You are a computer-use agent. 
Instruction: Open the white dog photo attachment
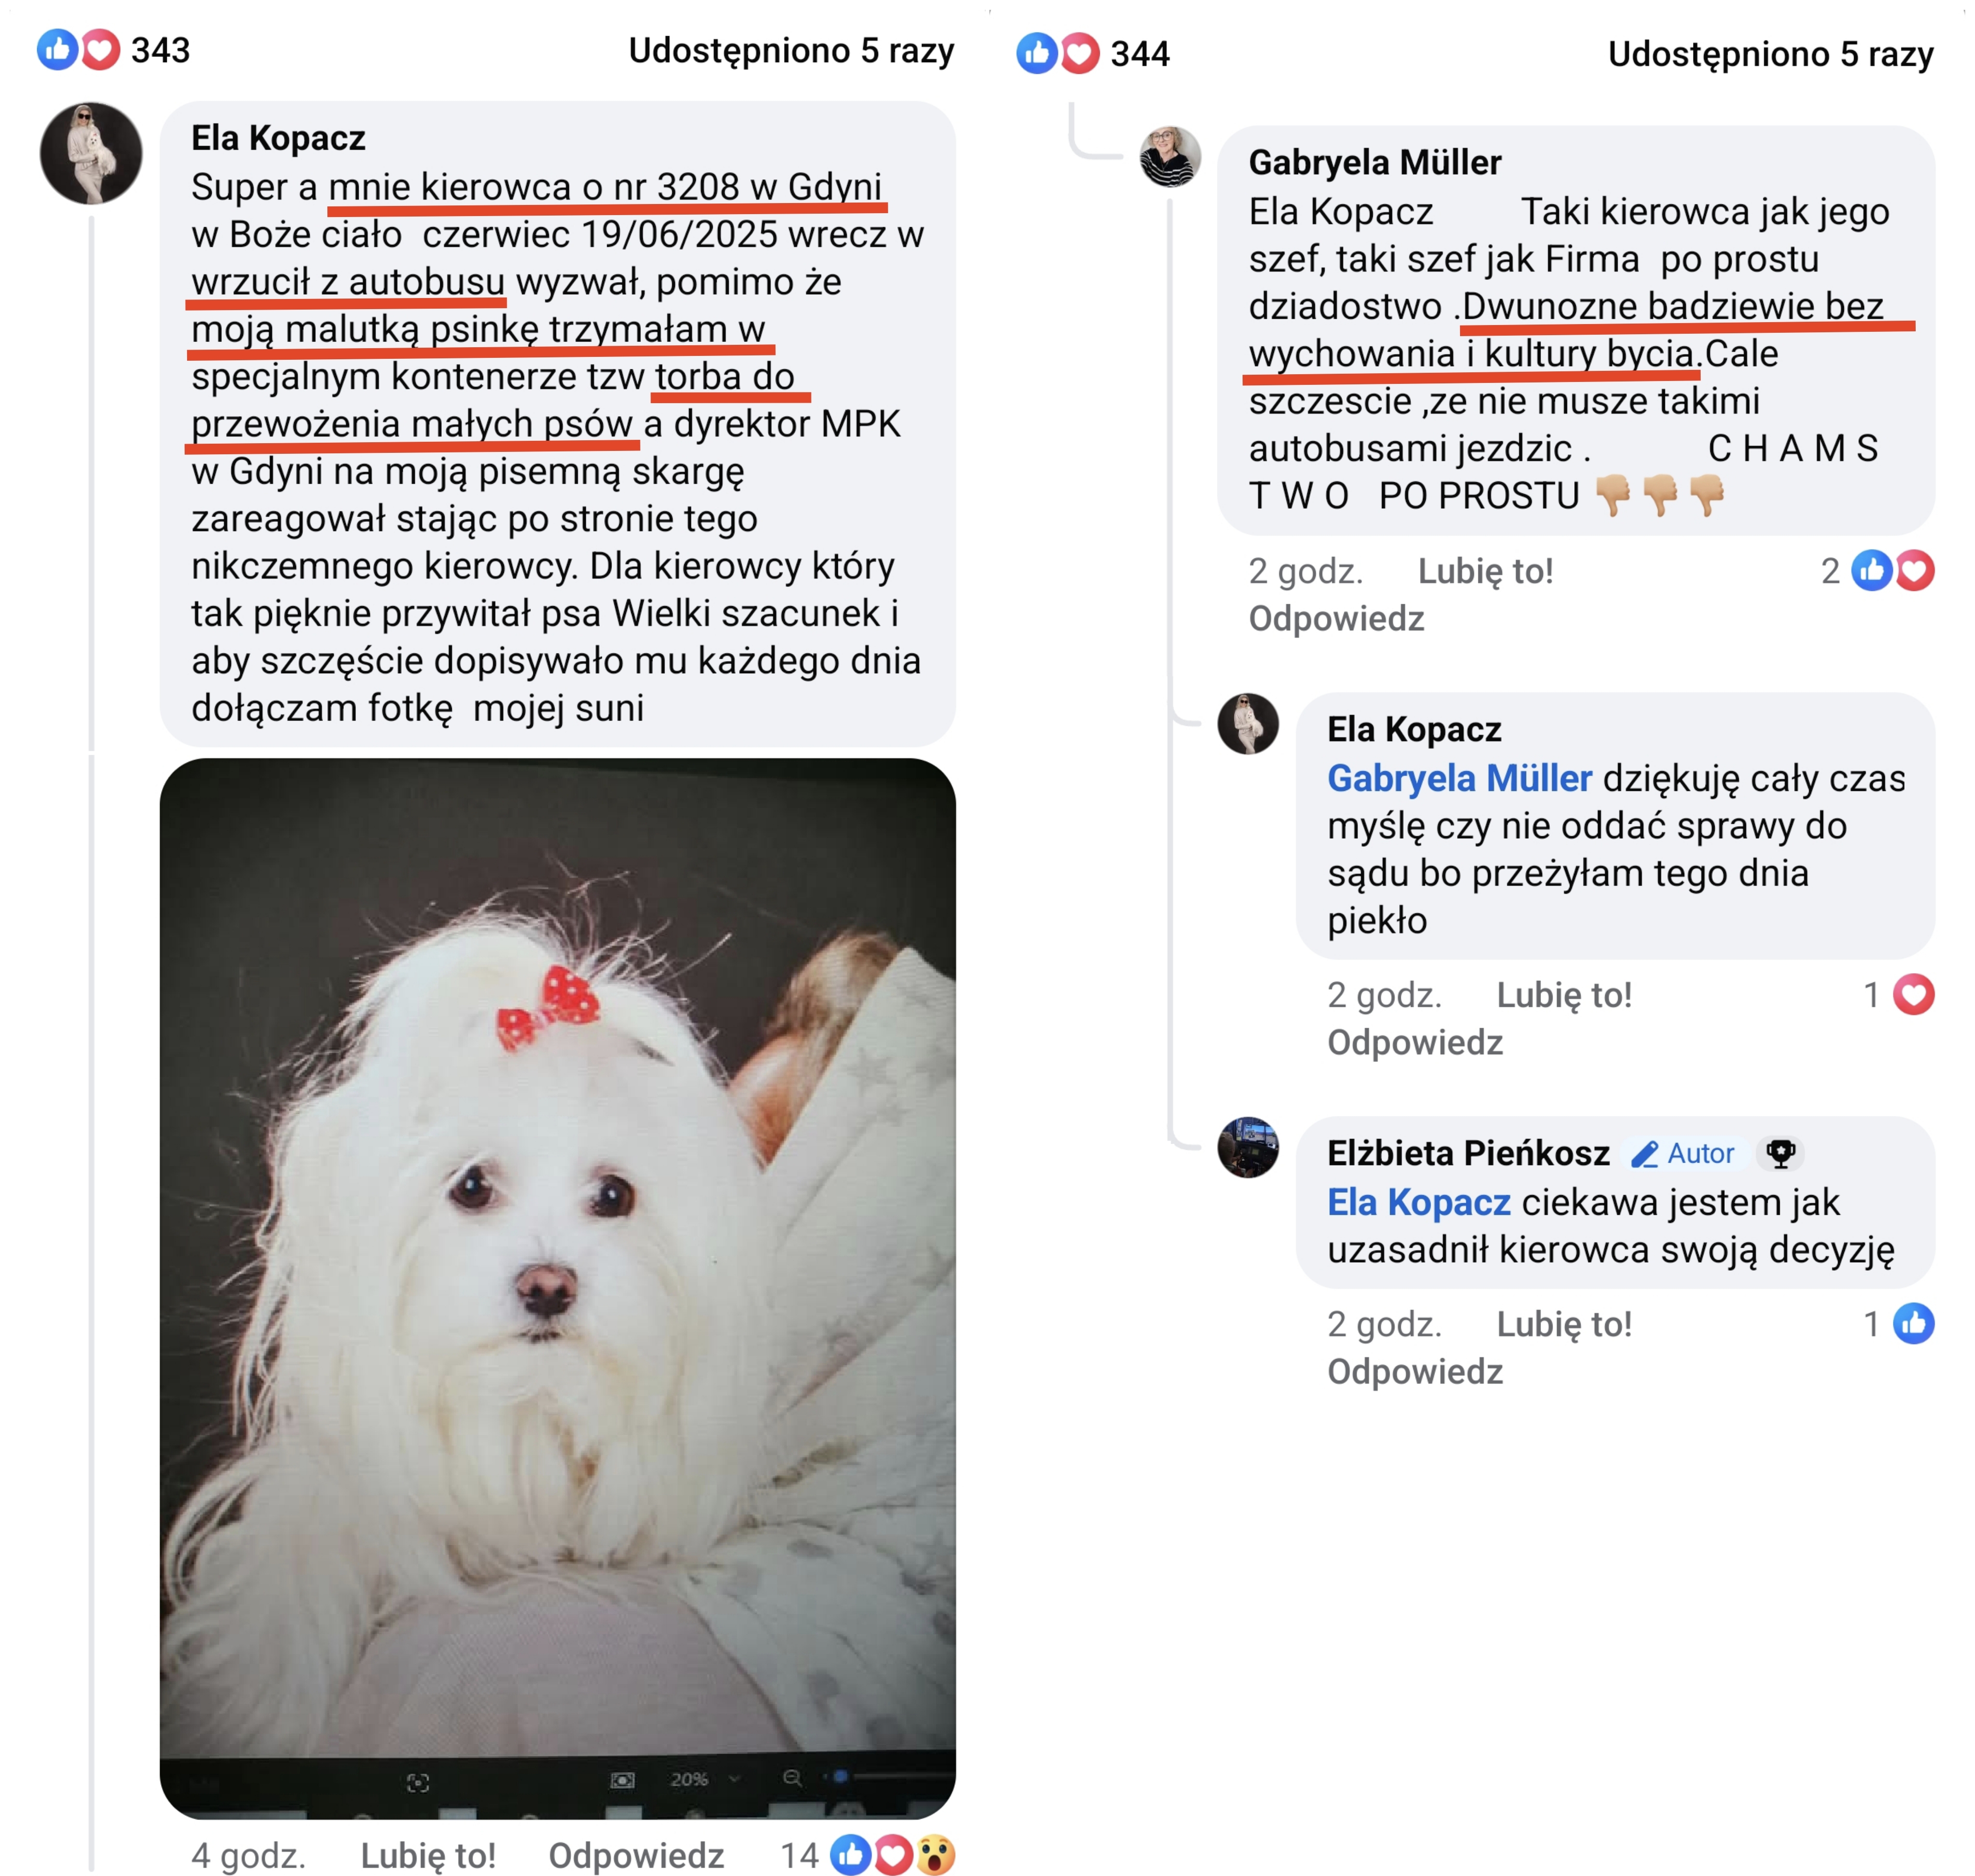coord(557,1288)
